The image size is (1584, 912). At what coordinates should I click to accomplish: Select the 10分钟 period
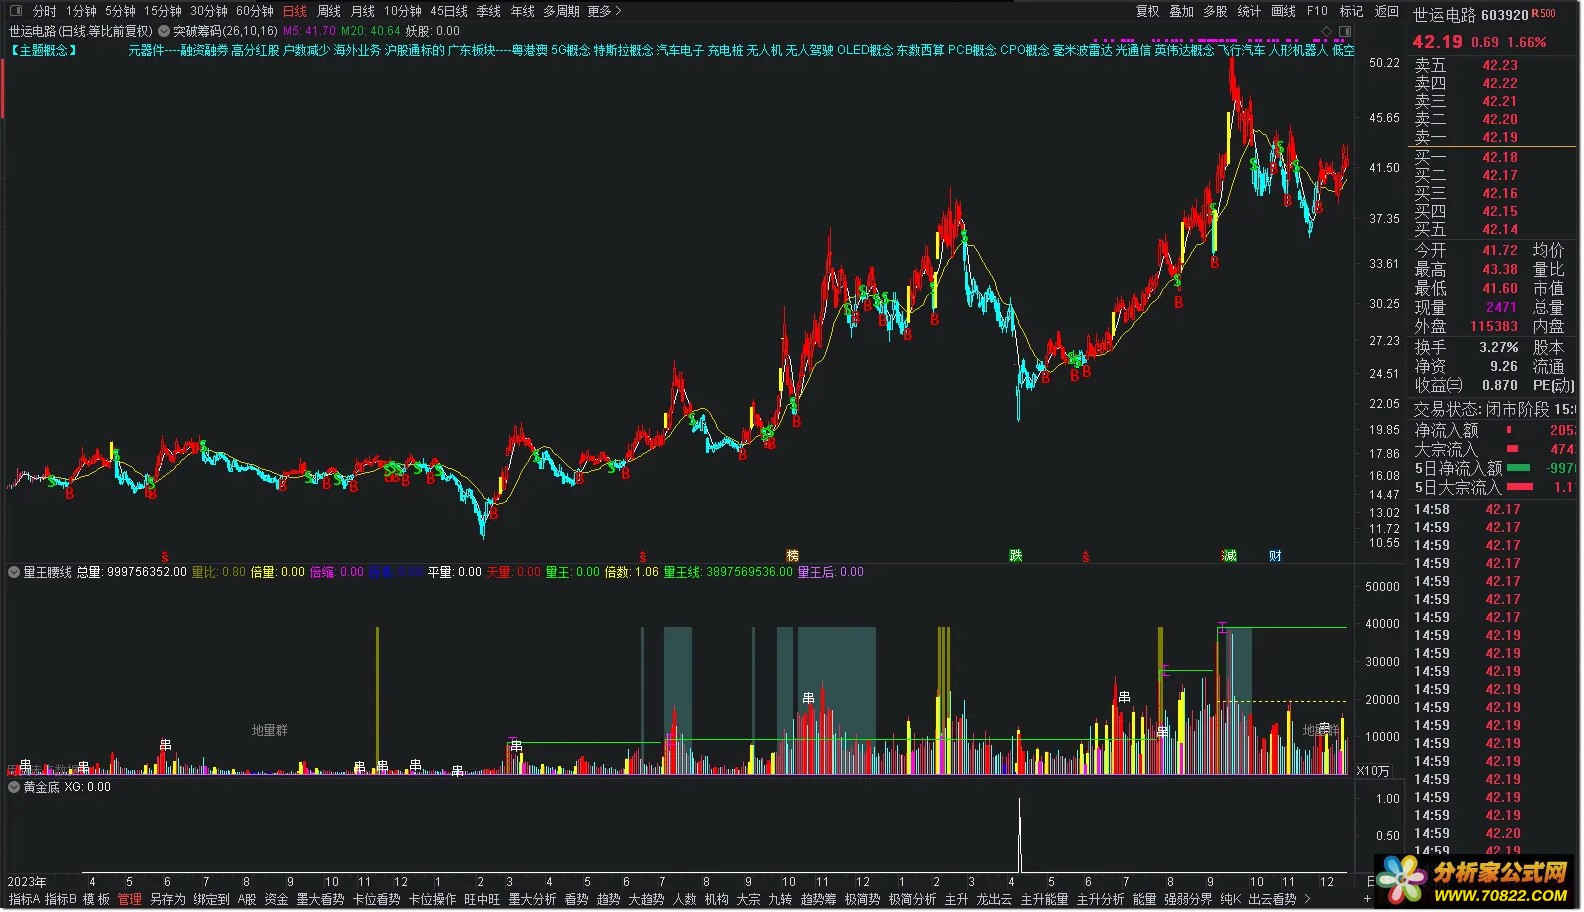coord(403,11)
